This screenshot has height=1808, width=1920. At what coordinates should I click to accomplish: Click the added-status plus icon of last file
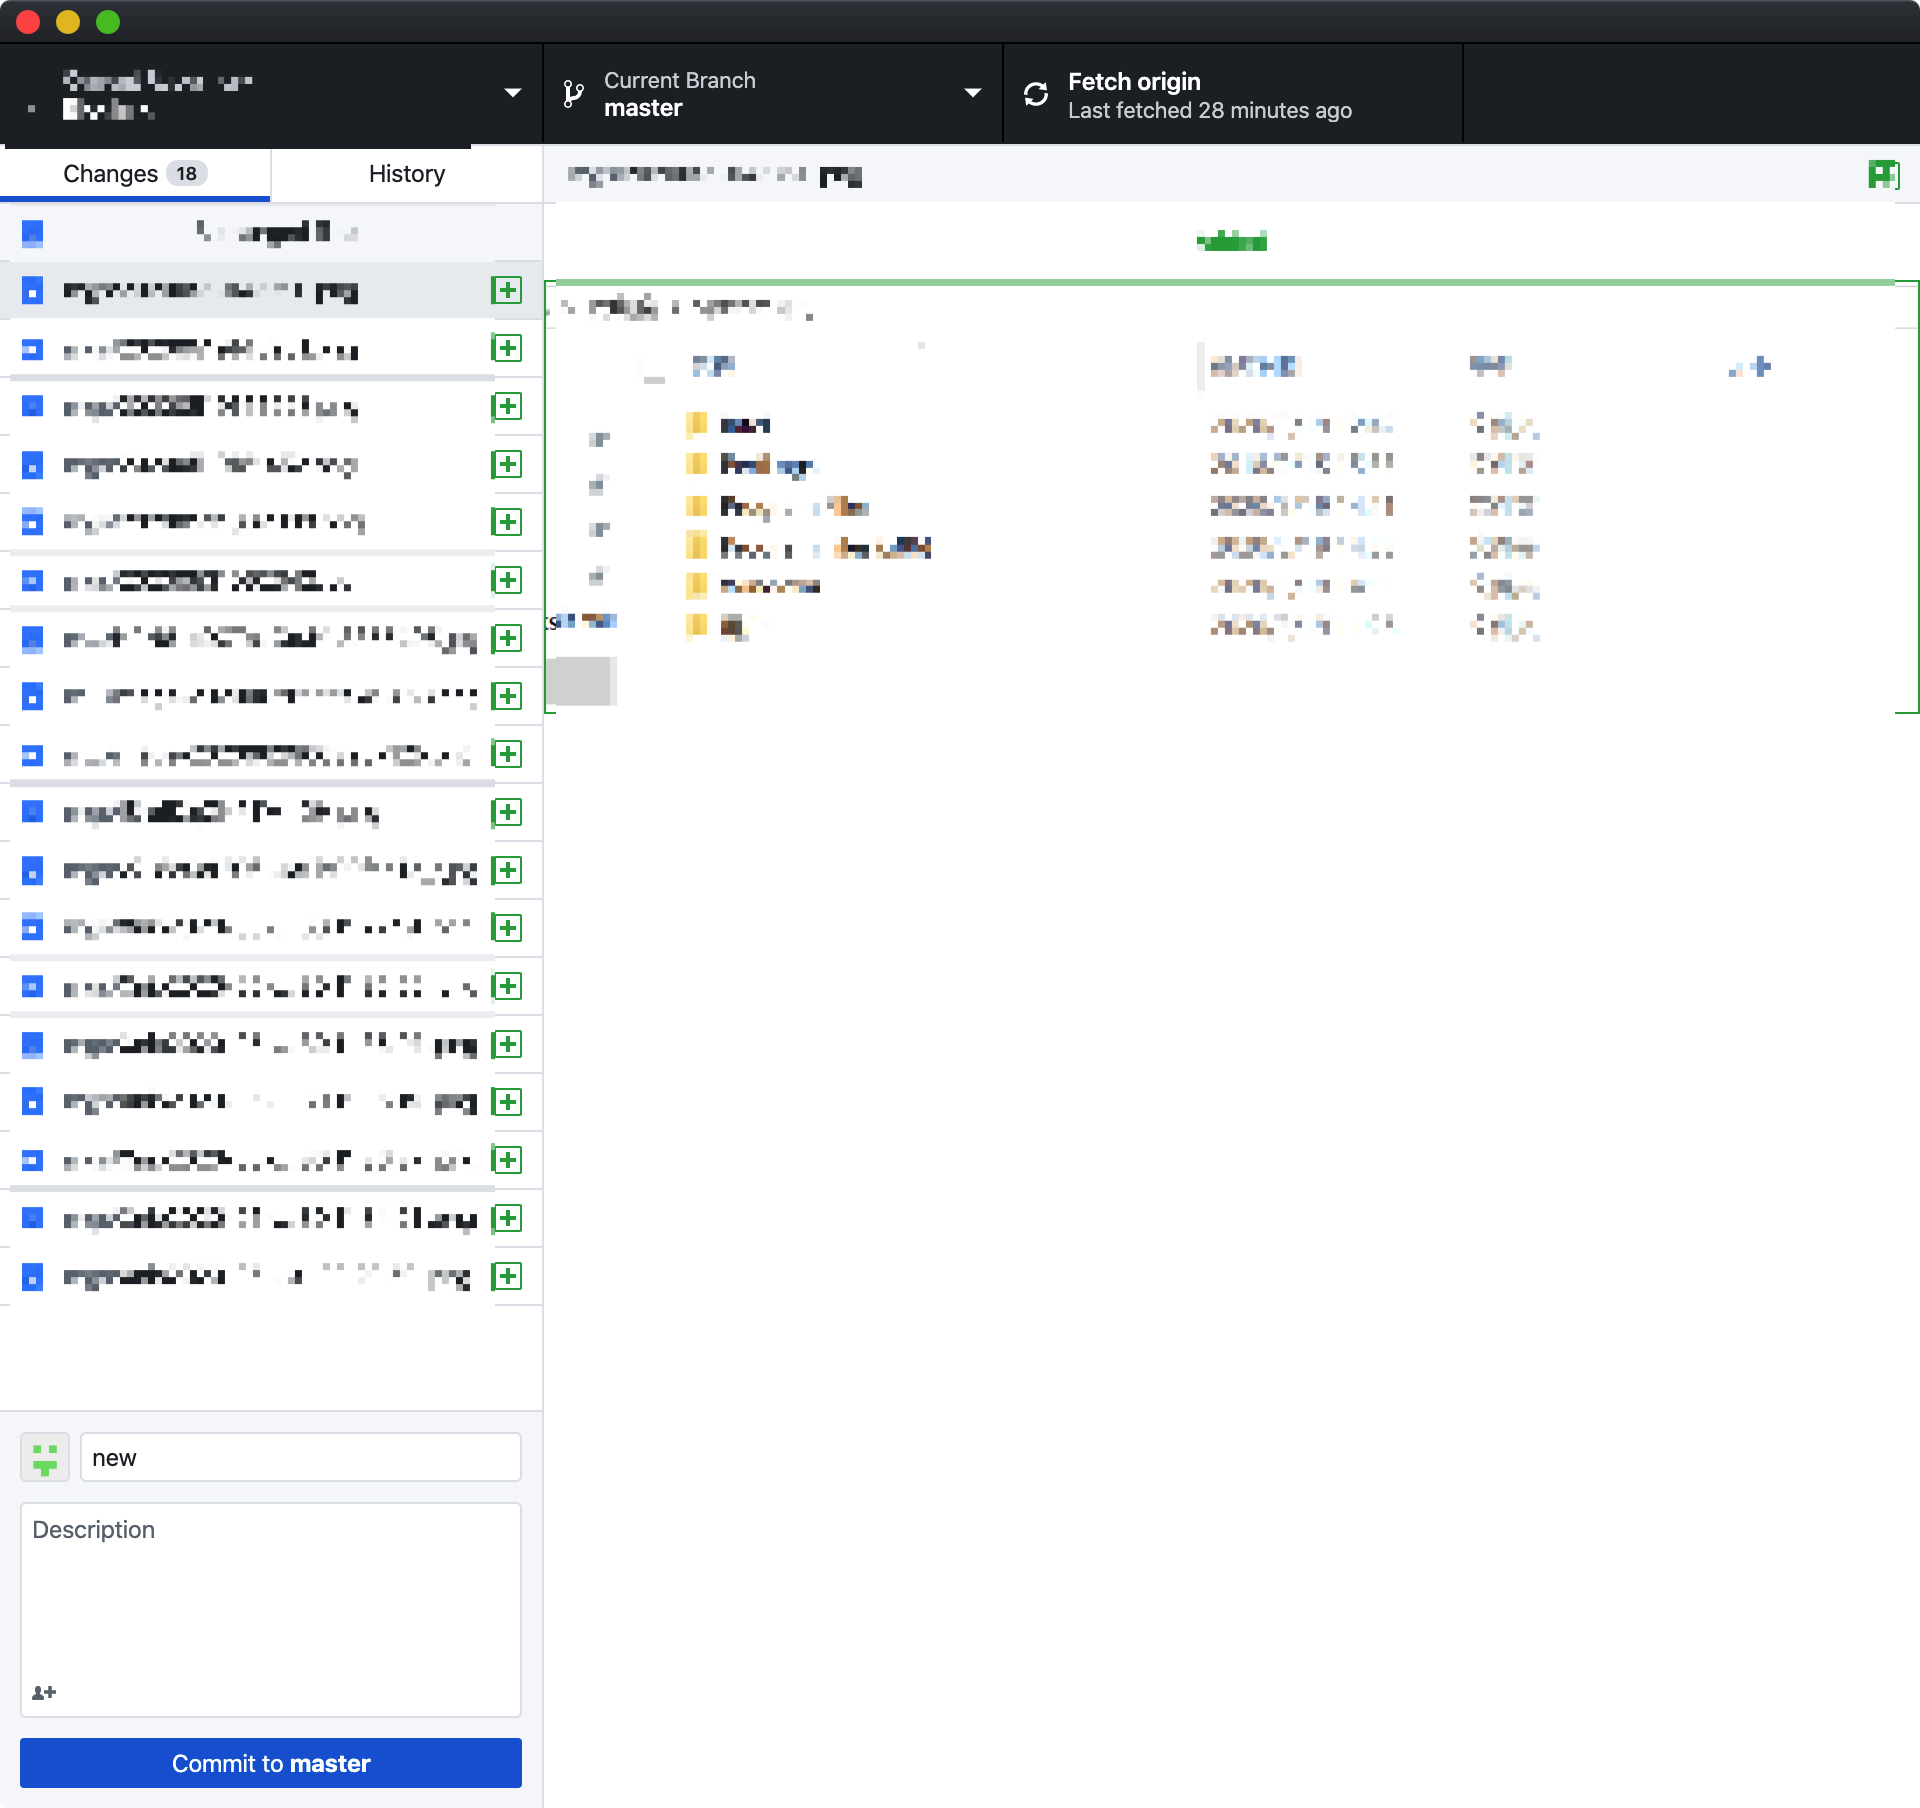coord(507,1276)
